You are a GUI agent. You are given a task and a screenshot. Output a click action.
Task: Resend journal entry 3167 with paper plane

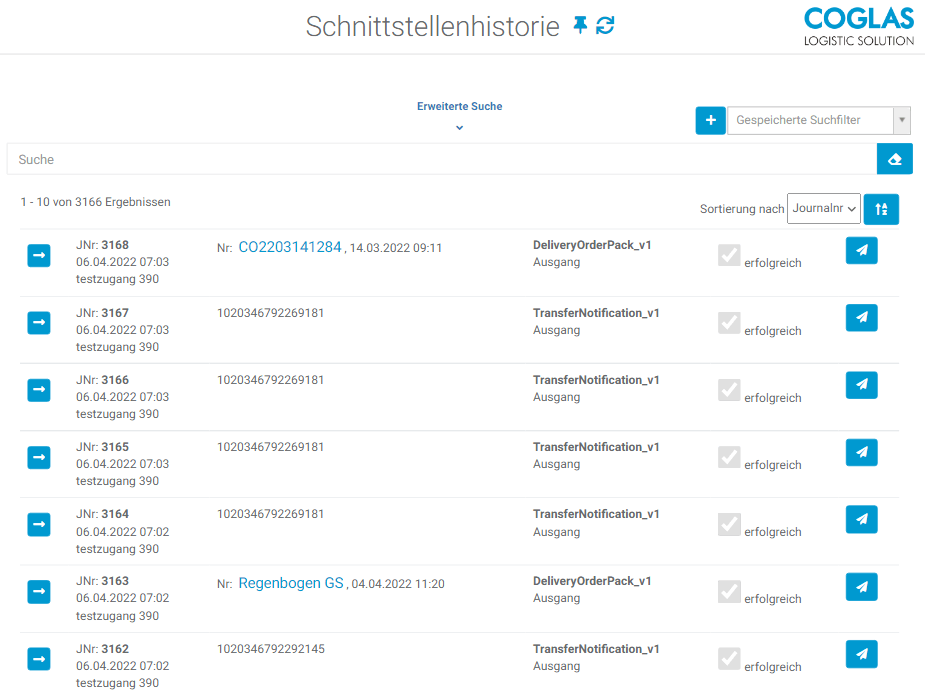[x=861, y=318]
